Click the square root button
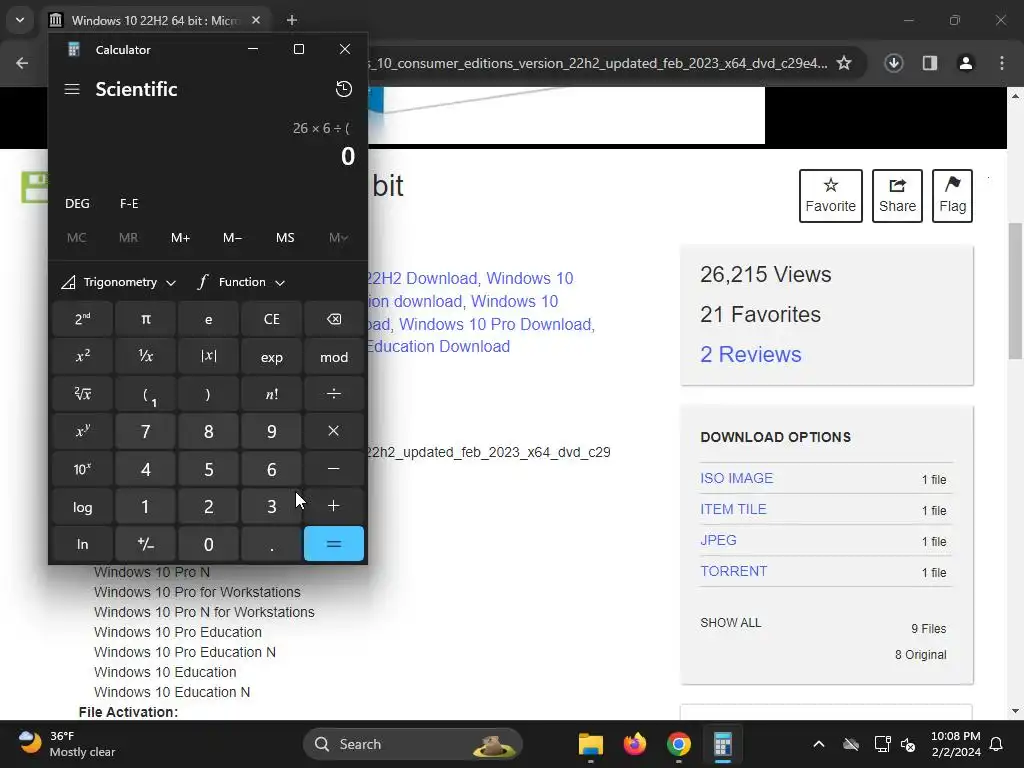This screenshot has height=768, width=1024. click(x=82, y=394)
